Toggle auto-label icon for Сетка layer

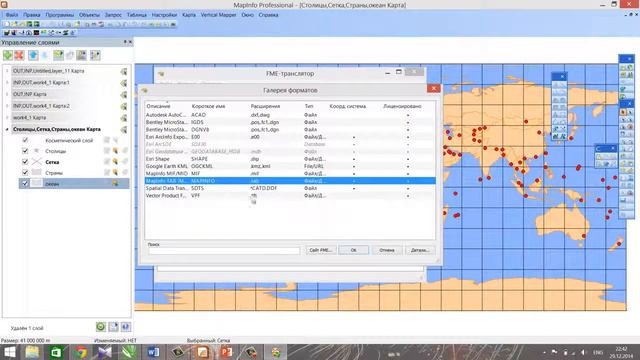(124, 162)
